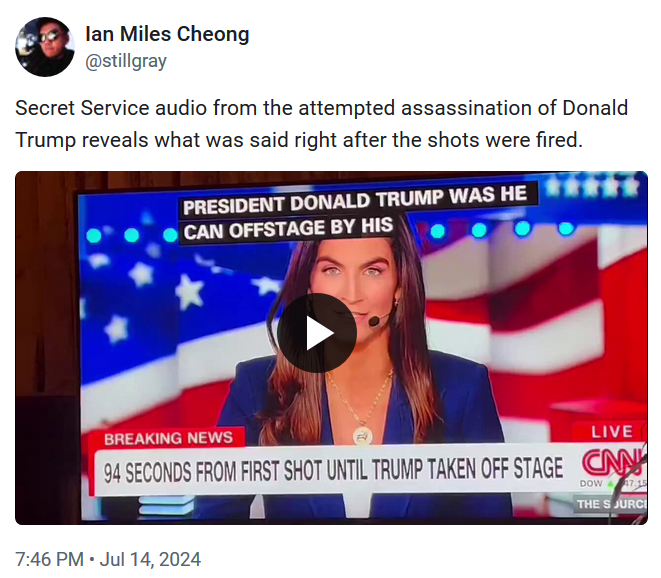Image resolution: width=661 pixels, height=578 pixels.
Task: Click the large white star on flag
Action: coord(189,291)
